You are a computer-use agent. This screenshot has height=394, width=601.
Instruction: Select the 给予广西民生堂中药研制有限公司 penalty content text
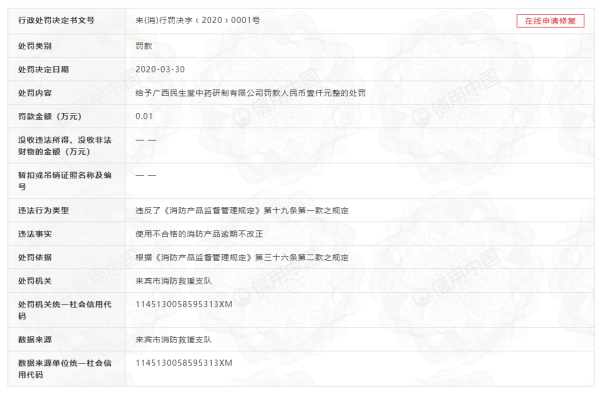[250, 93]
